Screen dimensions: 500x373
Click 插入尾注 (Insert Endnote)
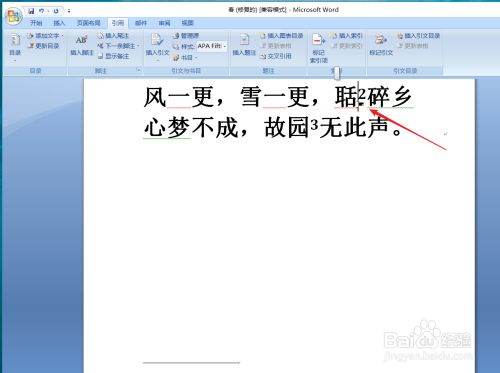113,36
